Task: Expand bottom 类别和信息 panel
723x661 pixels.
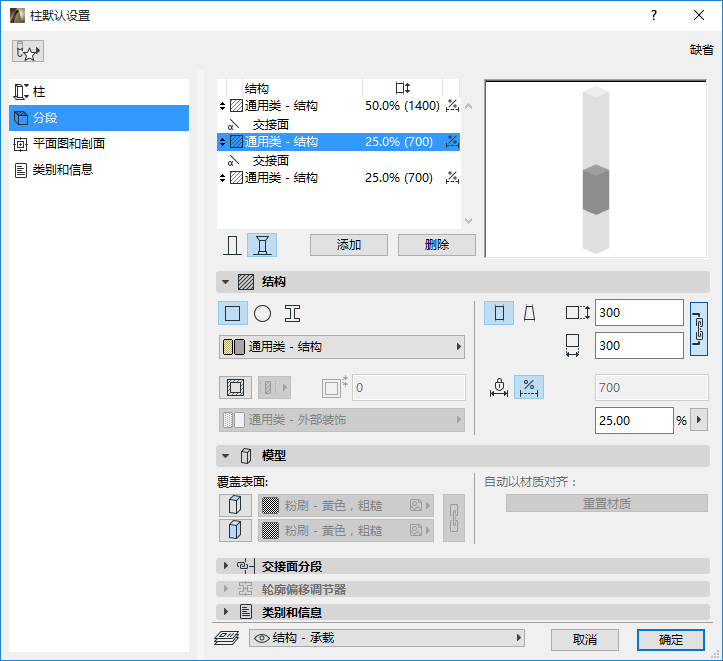Action: (225, 612)
